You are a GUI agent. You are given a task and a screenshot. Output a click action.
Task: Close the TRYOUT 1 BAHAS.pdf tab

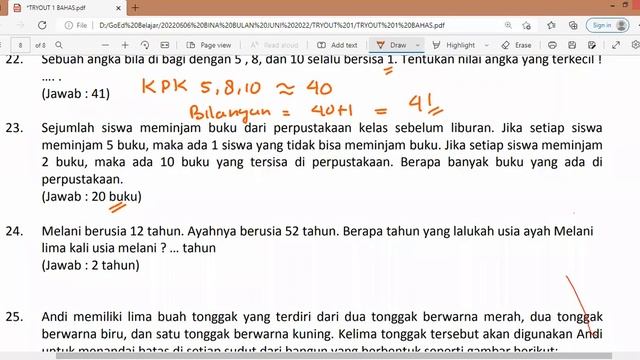[118, 8]
